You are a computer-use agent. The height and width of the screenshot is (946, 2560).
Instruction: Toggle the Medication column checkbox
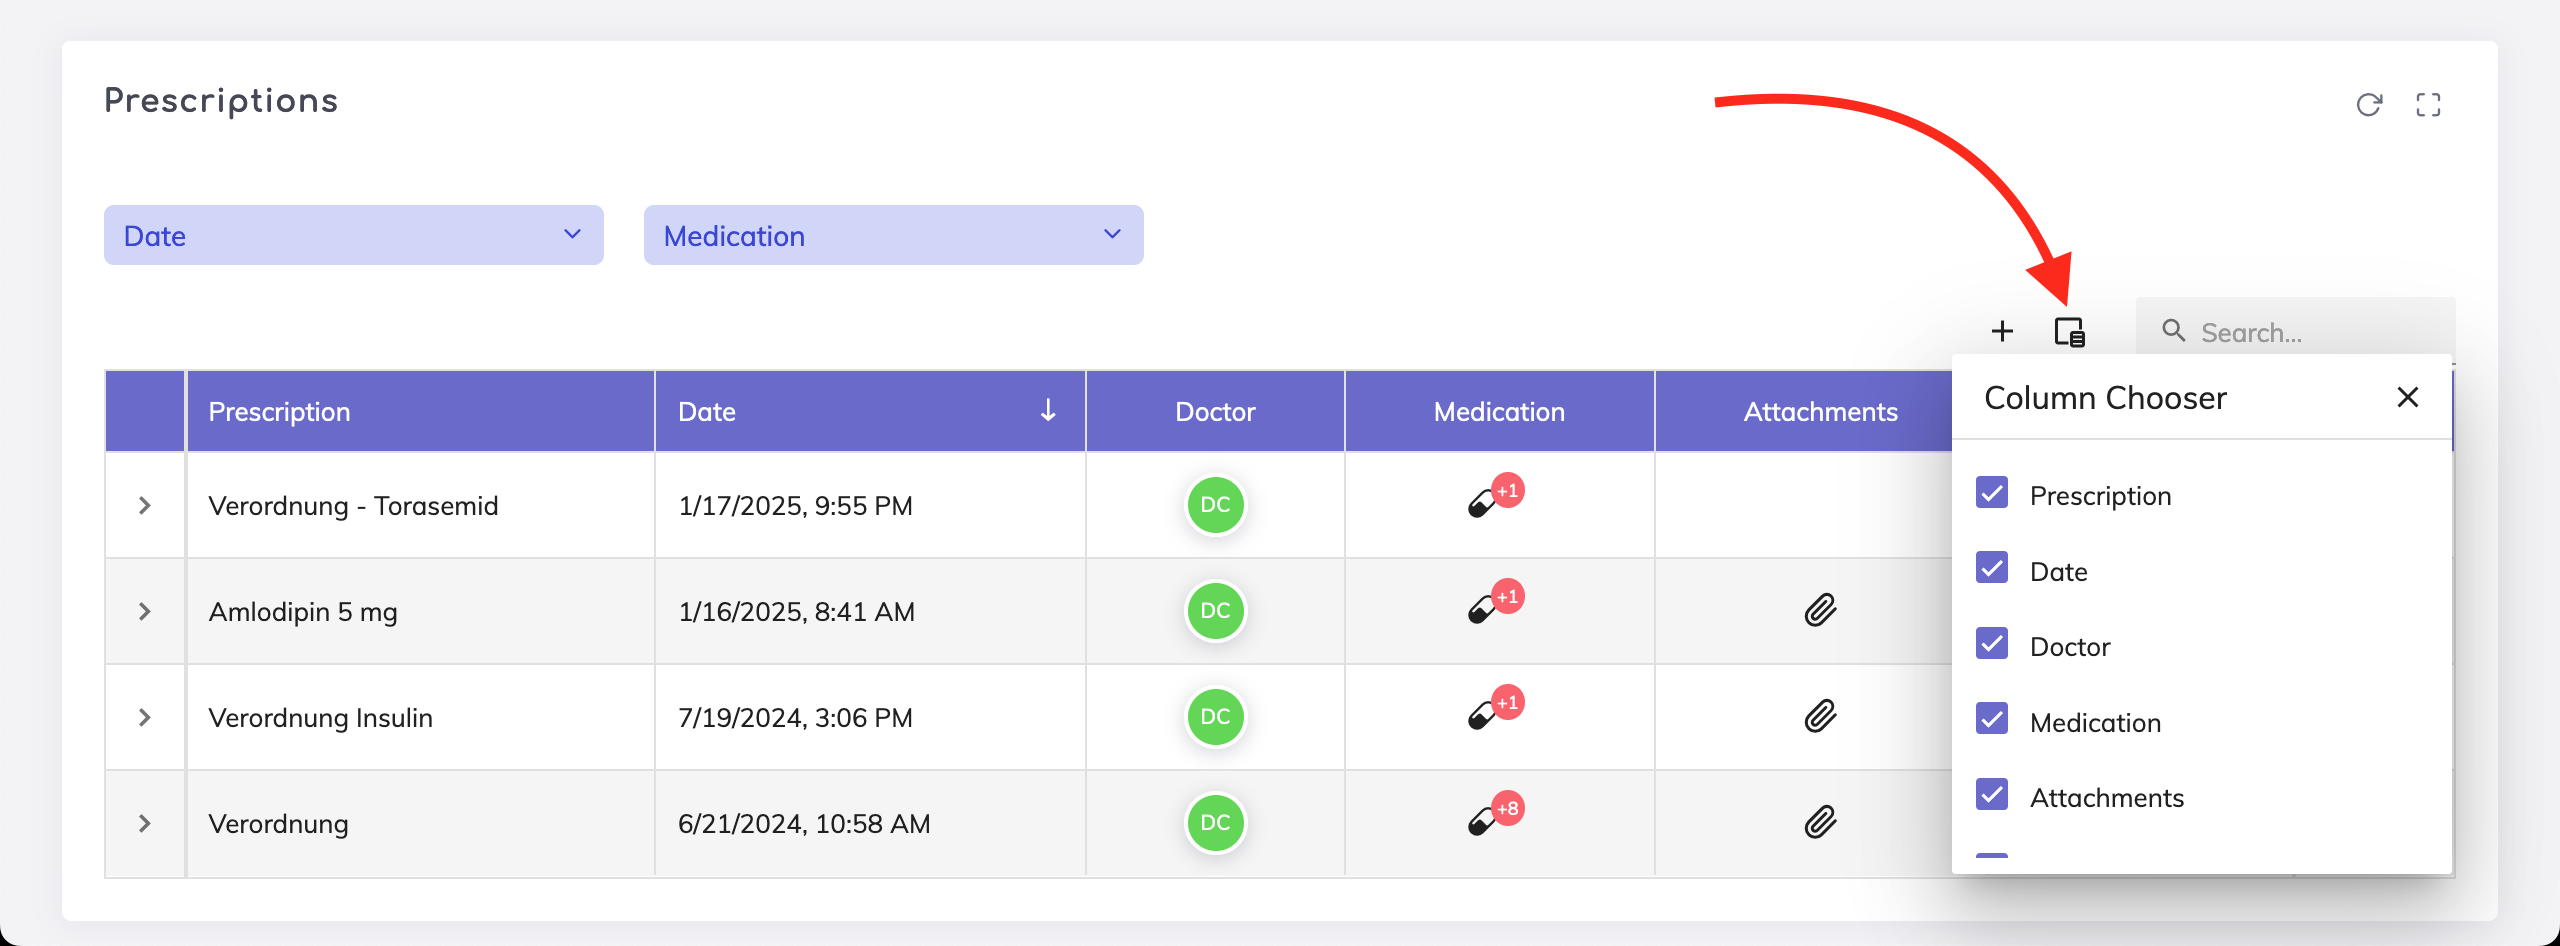[1992, 719]
